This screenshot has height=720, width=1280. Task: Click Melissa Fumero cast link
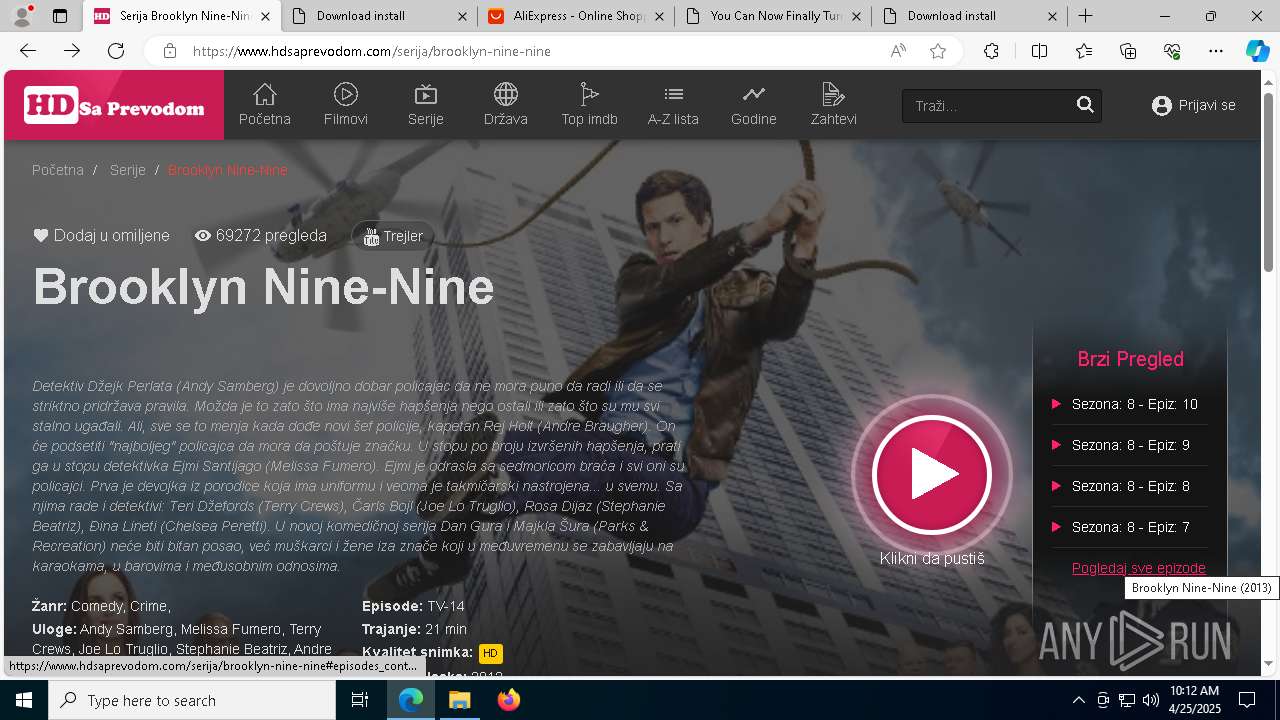pos(231,629)
